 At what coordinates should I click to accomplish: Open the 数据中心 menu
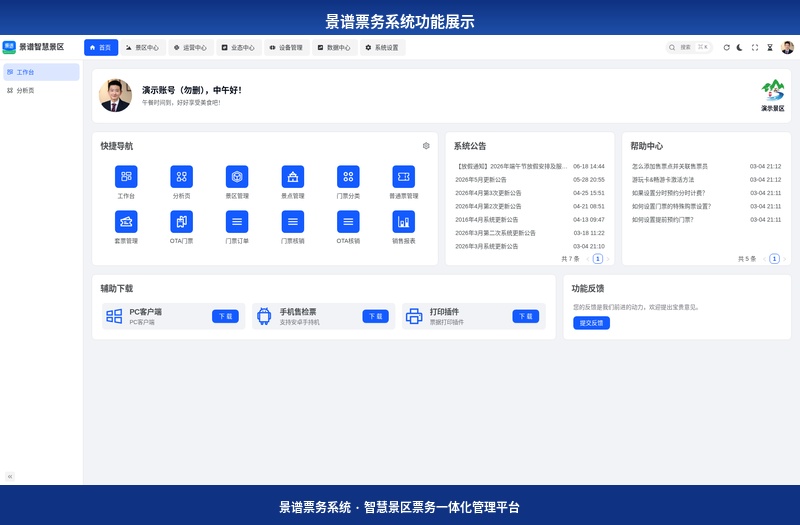pyautogui.click(x=335, y=47)
